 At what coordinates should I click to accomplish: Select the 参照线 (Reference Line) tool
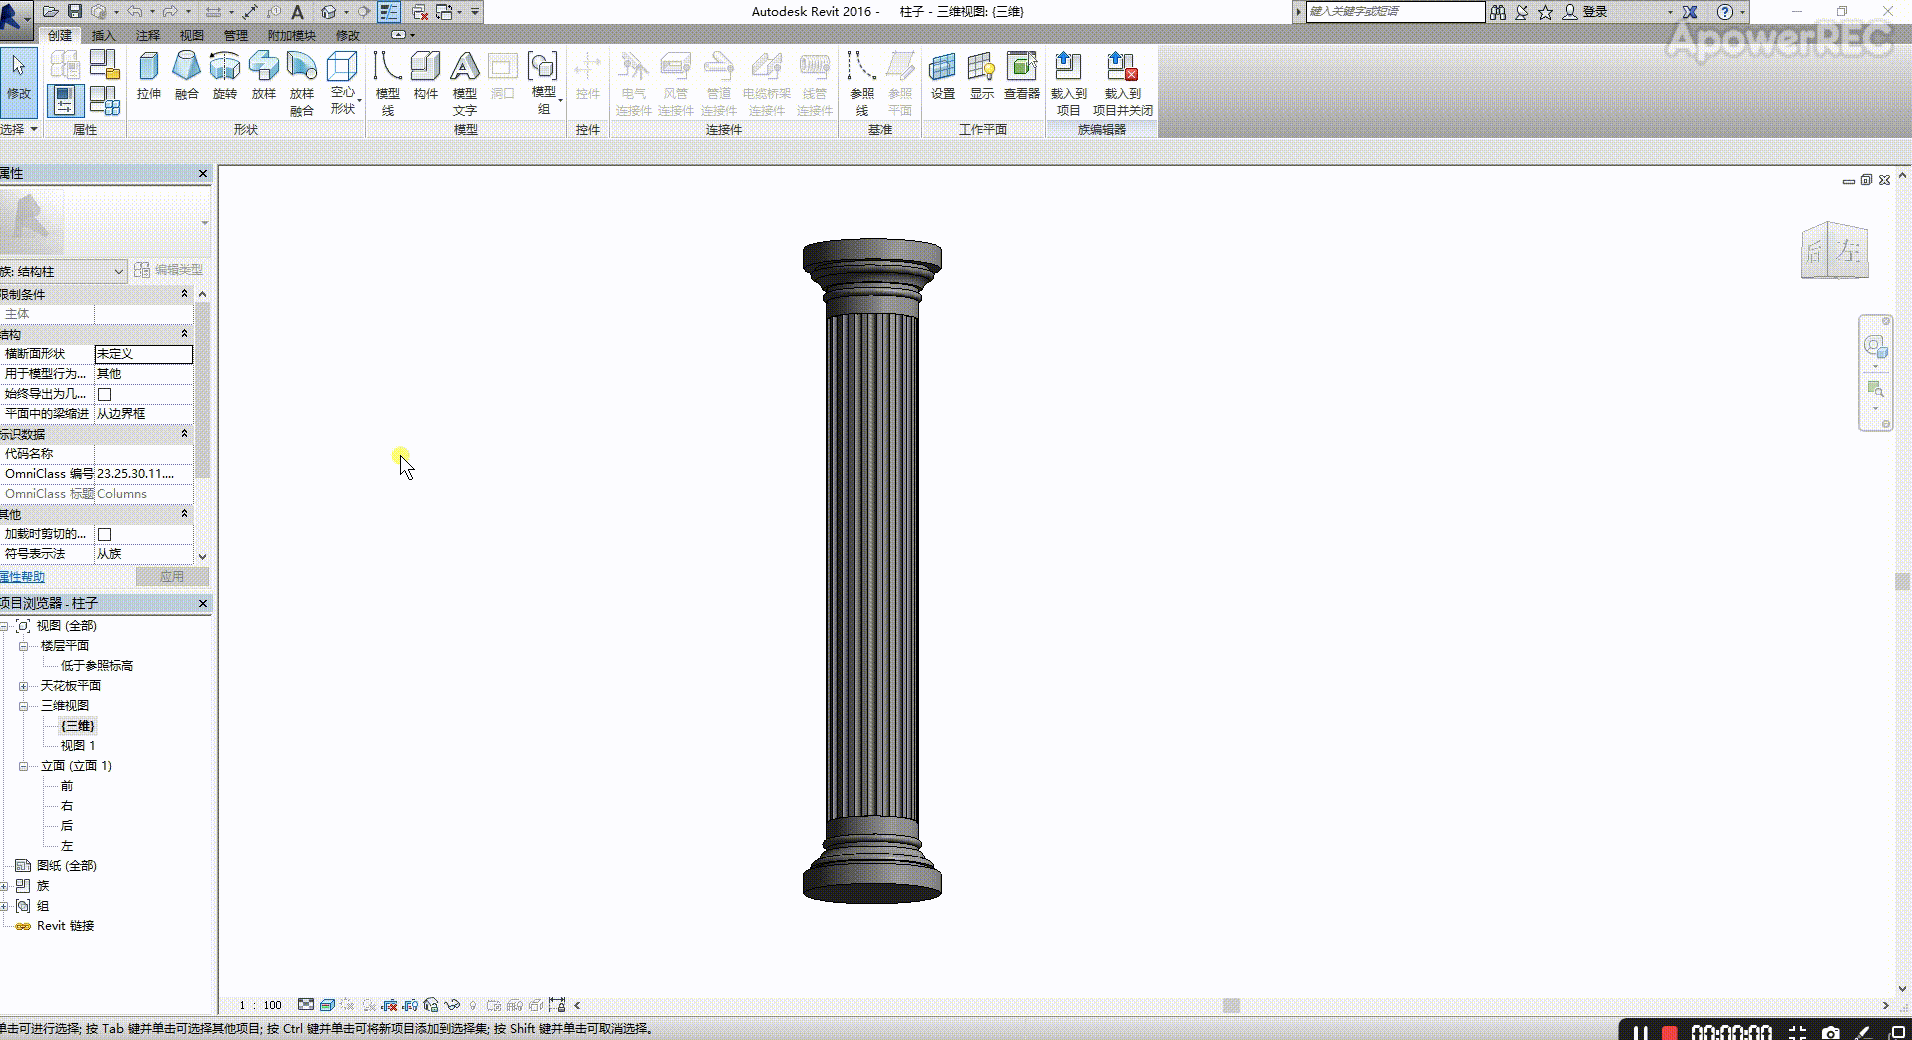point(861,82)
